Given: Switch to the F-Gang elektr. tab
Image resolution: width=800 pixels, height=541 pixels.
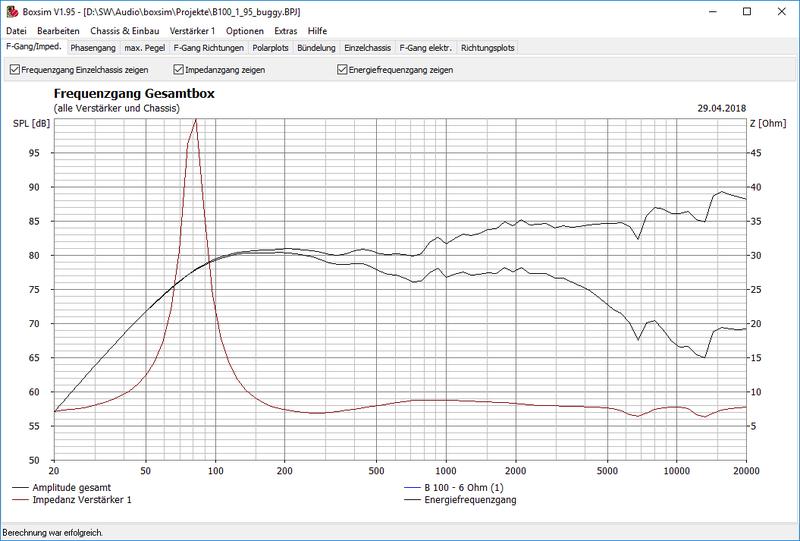Looking at the screenshot, I should point(426,48).
